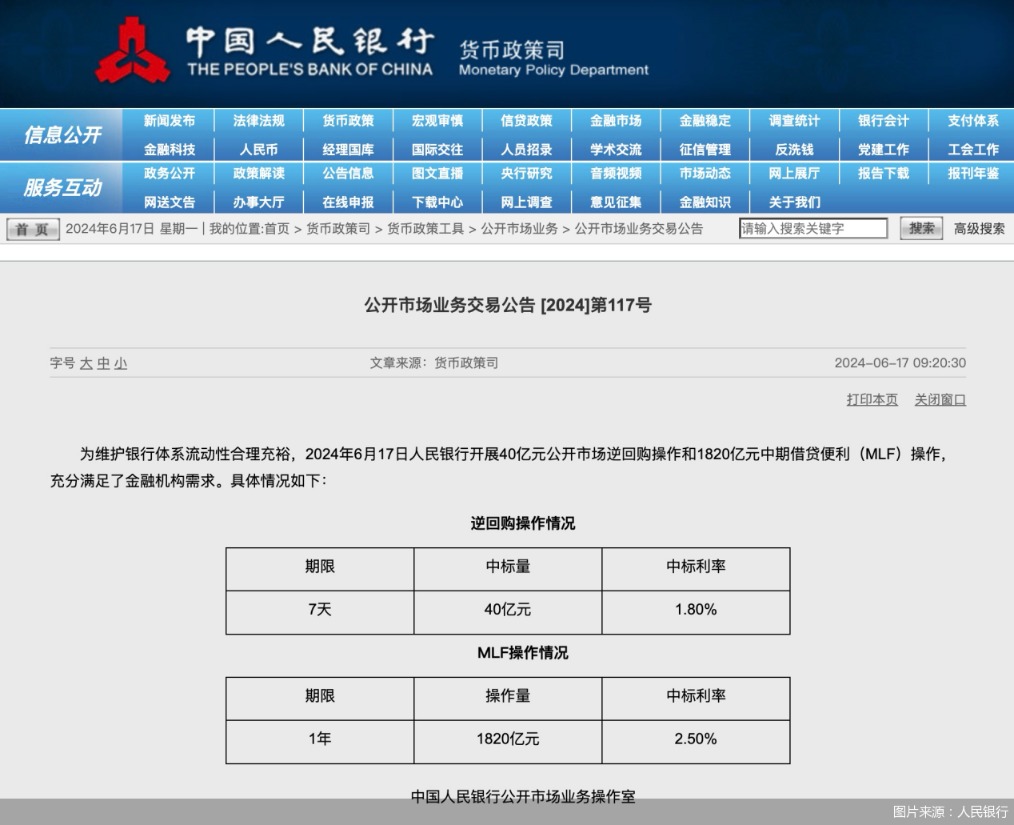Select the timestamp 2024-06-17 09:20:30
Image resolution: width=1014 pixels, height=825 pixels.
point(900,363)
